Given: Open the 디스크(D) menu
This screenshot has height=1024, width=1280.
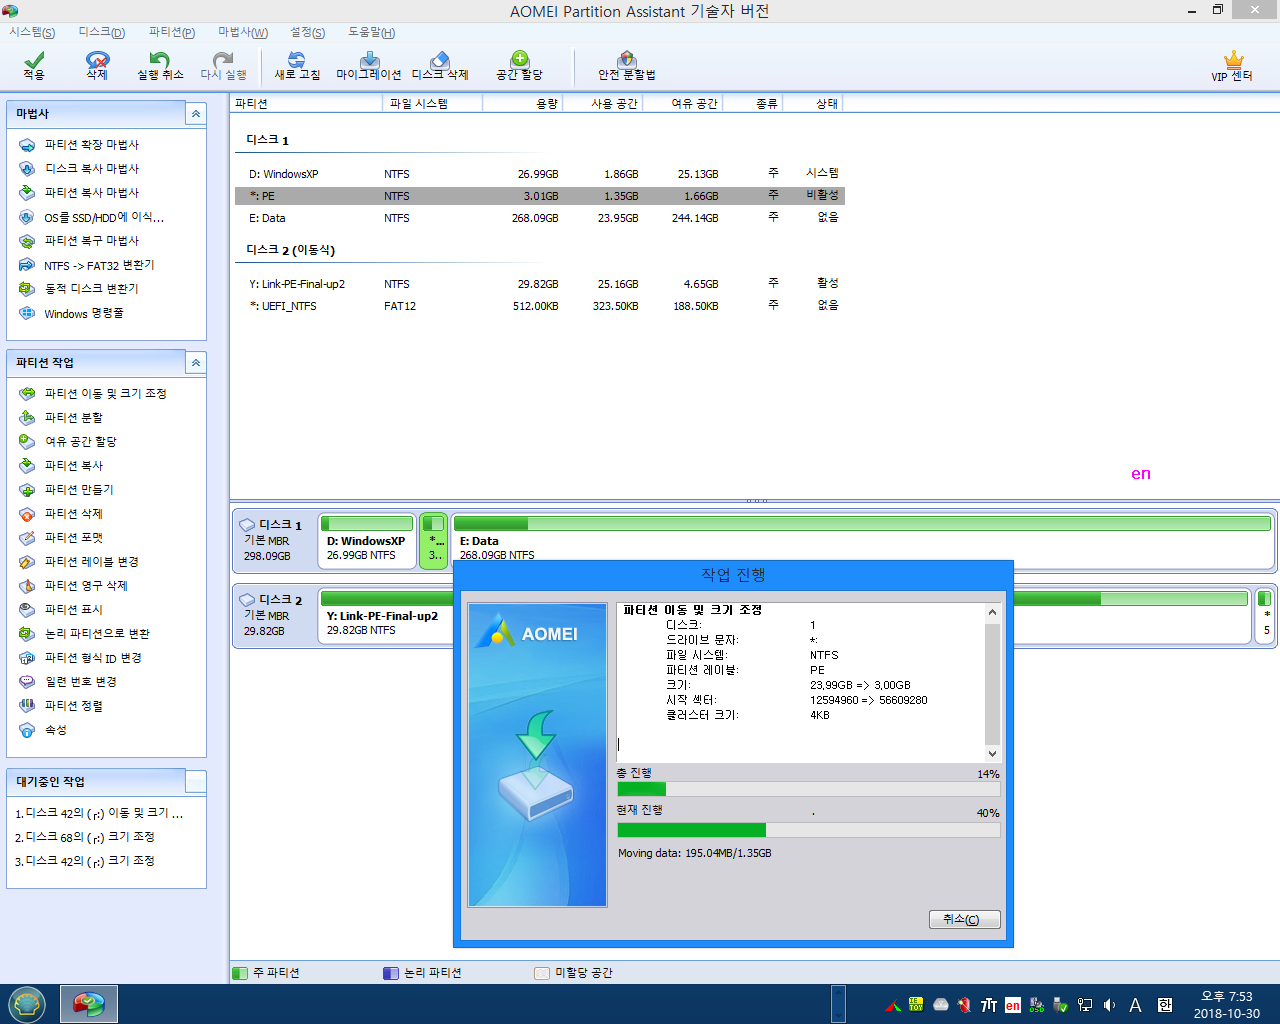Looking at the screenshot, I should 102,32.
